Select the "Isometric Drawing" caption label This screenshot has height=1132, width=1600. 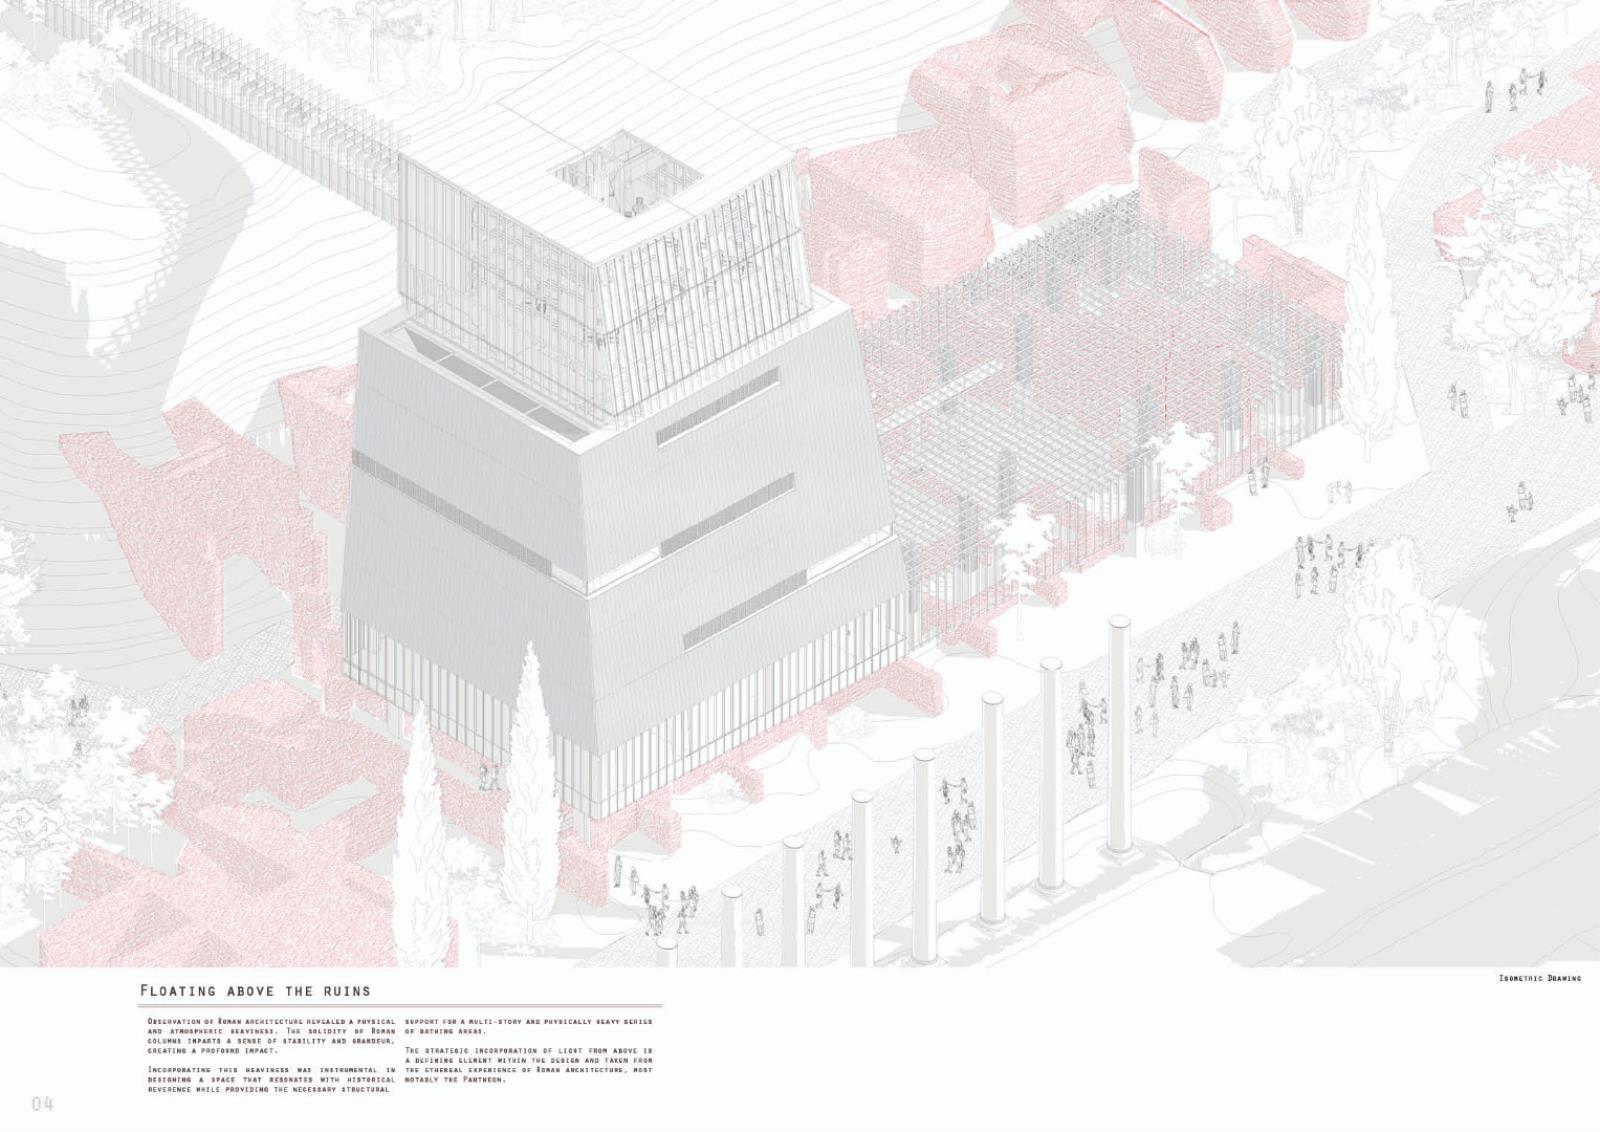(1540, 978)
